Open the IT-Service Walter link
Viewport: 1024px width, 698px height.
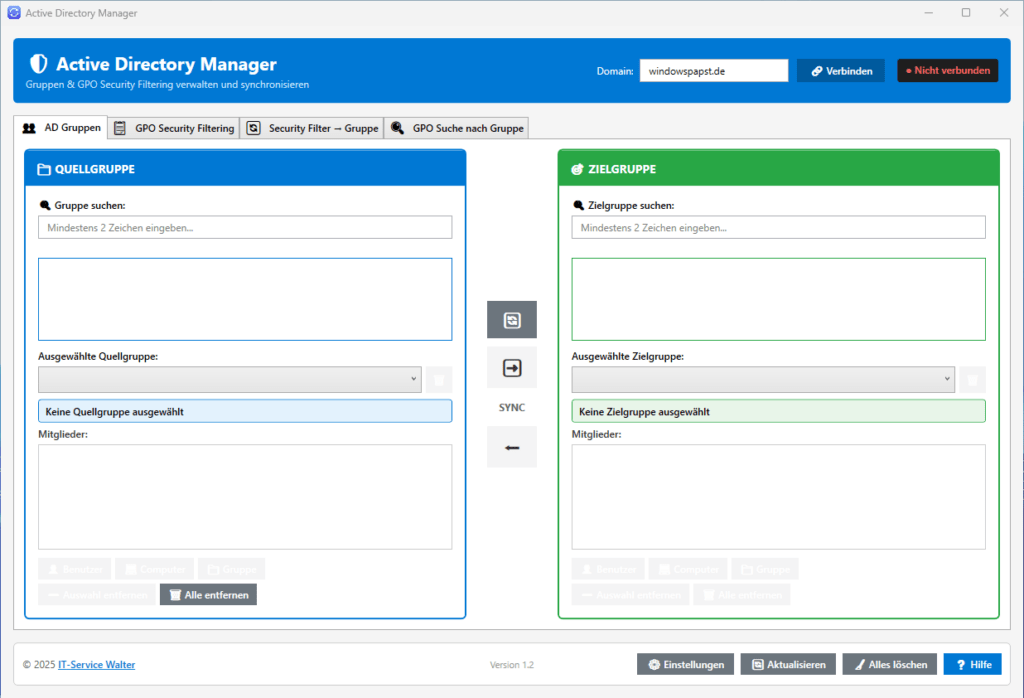pyautogui.click(x=96, y=664)
